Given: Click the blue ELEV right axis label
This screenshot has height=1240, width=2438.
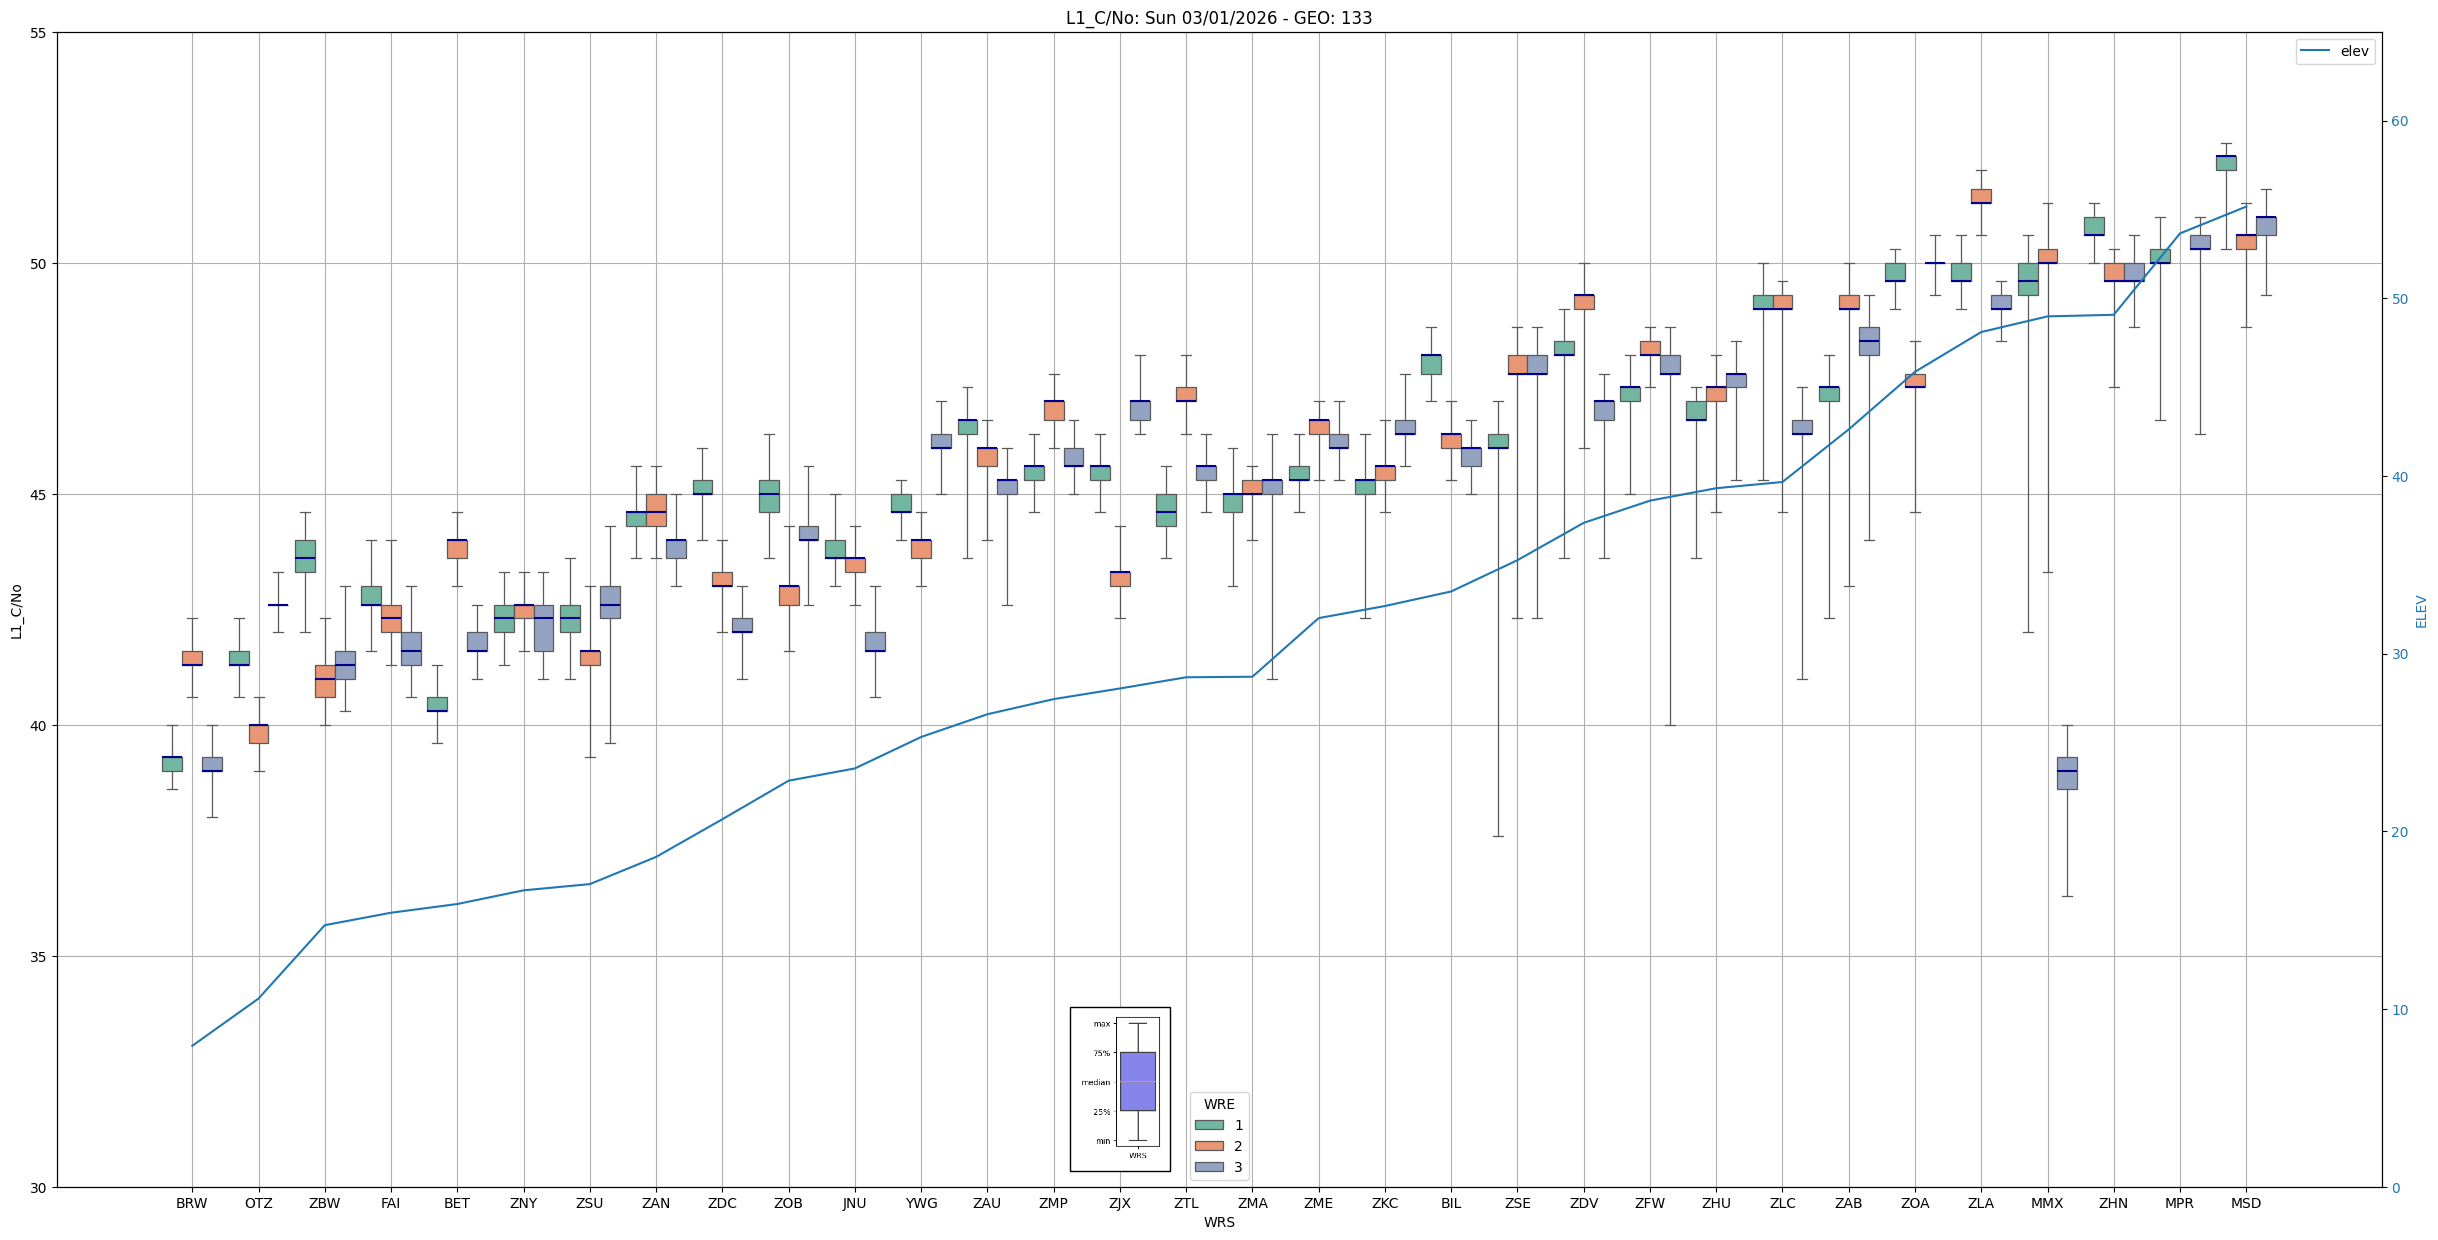Looking at the screenshot, I should click(x=2421, y=611).
